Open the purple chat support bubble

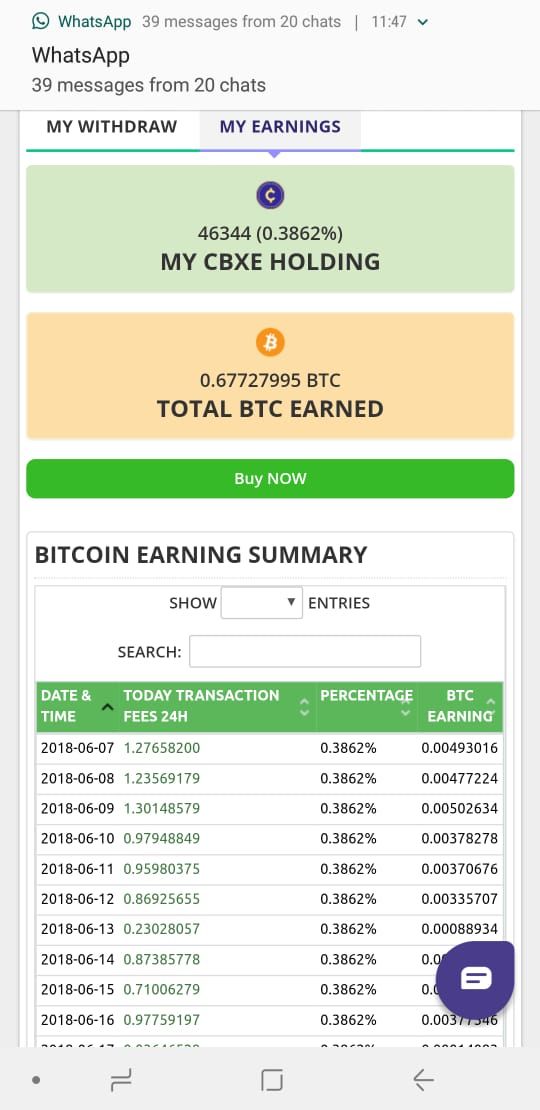click(x=475, y=979)
